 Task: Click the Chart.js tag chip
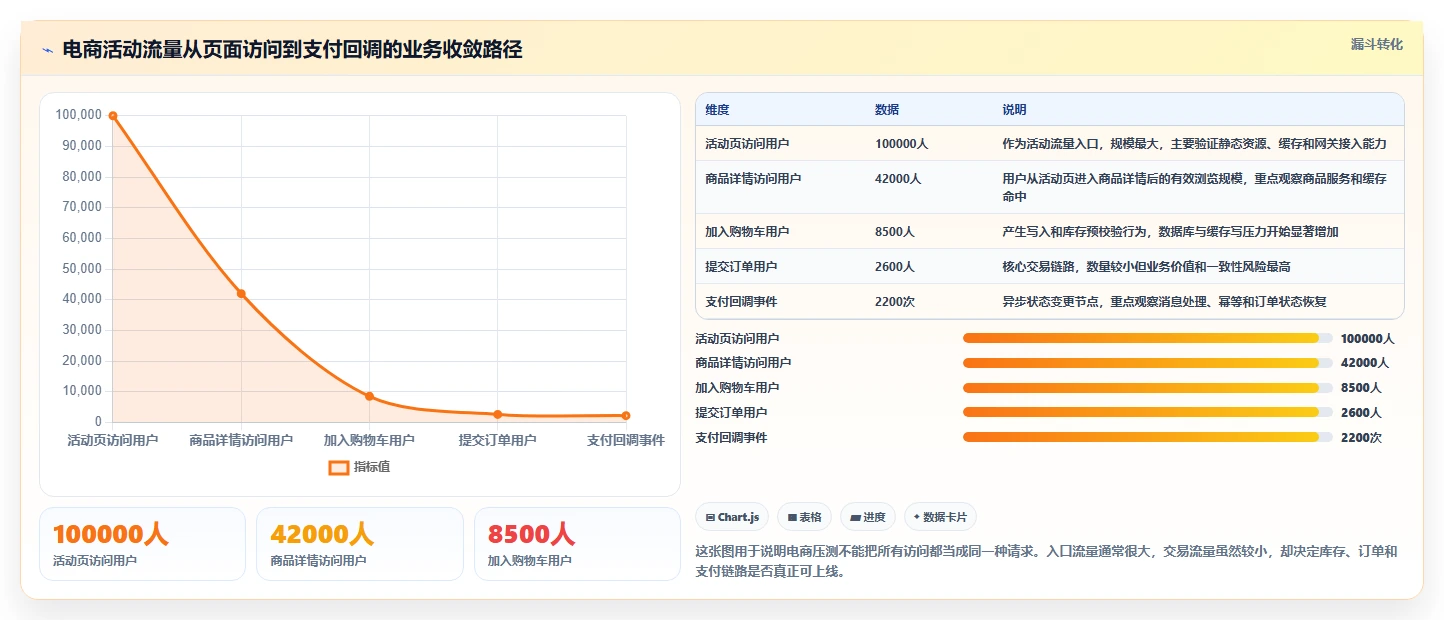pyautogui.click(x=732, y=517)
